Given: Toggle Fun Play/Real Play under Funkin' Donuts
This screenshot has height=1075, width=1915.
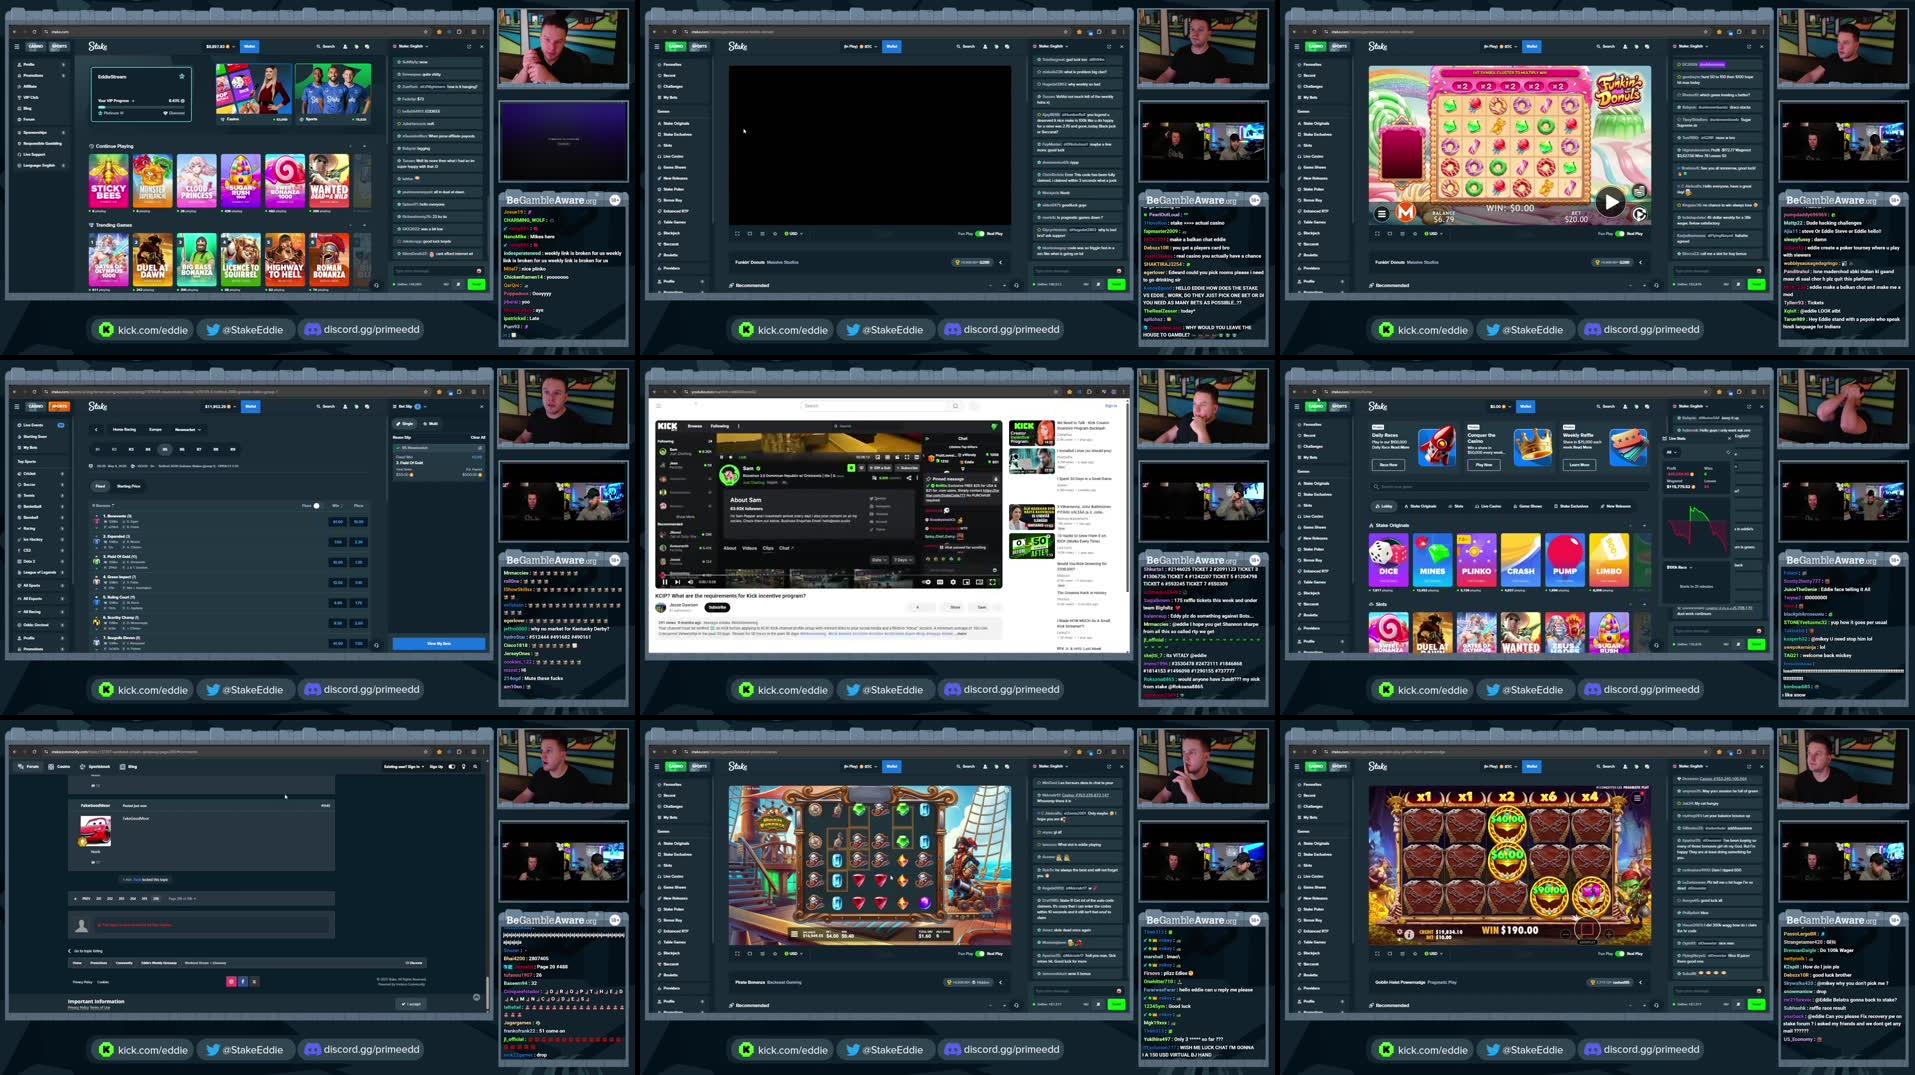Looking at the screenshot, I should (1620, 234).
